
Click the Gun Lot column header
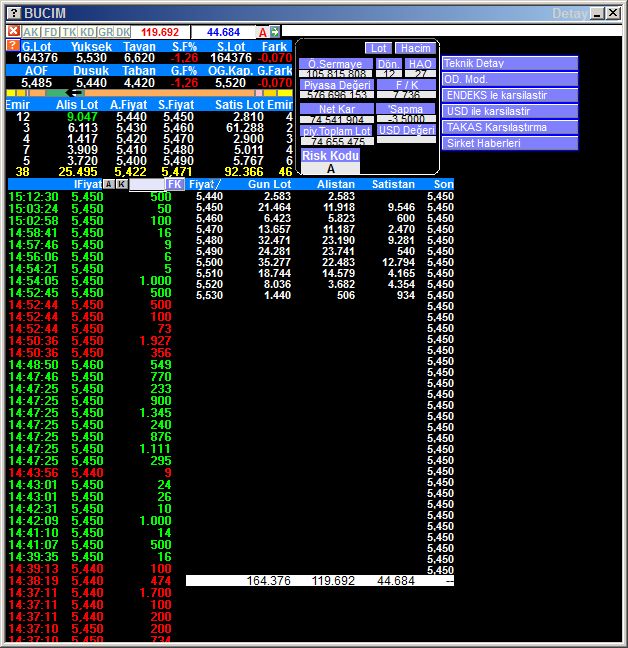point(269,184)
